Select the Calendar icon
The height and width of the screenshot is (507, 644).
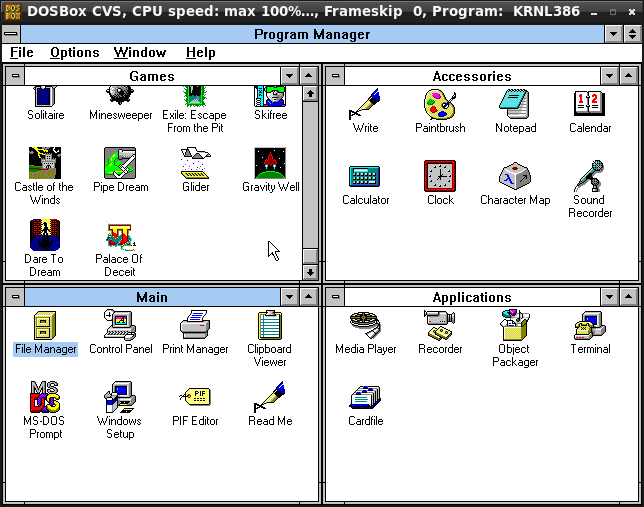coord(590,104)
